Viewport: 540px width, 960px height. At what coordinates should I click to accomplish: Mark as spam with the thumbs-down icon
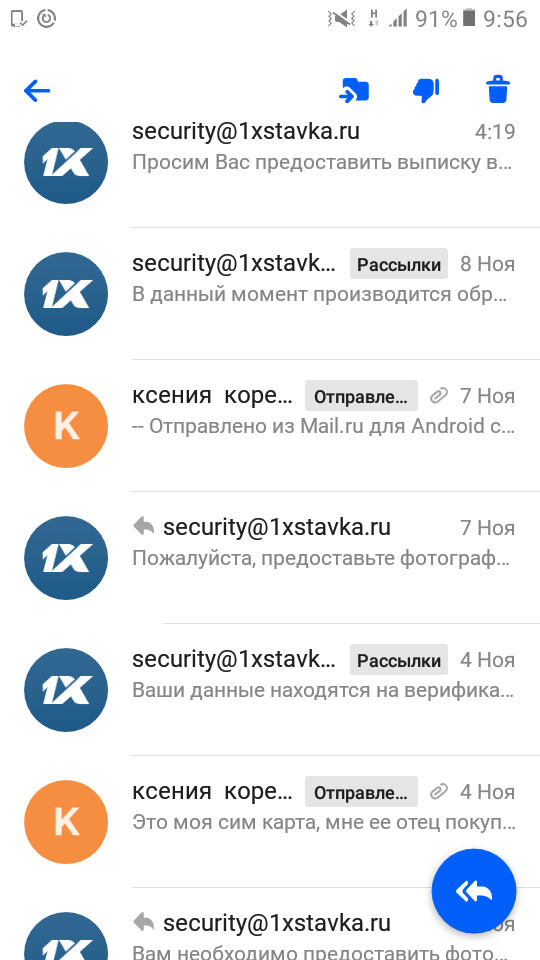[426, 91]
